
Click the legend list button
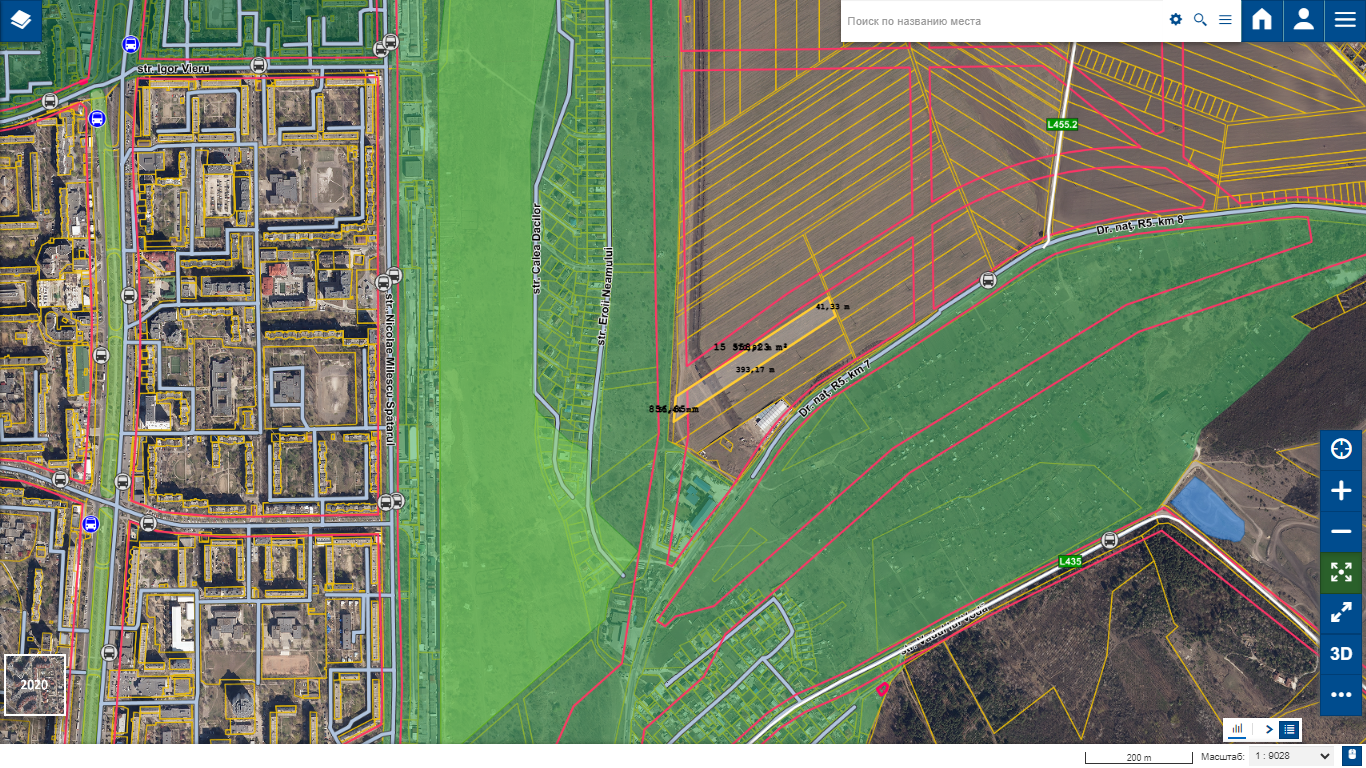[1289, 730]
